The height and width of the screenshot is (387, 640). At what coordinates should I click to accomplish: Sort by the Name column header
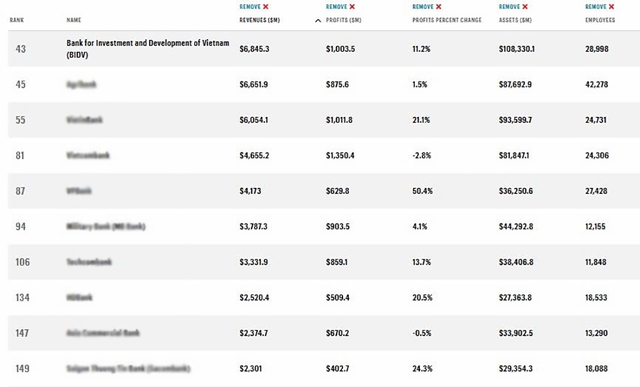click(x=74, y=20)
